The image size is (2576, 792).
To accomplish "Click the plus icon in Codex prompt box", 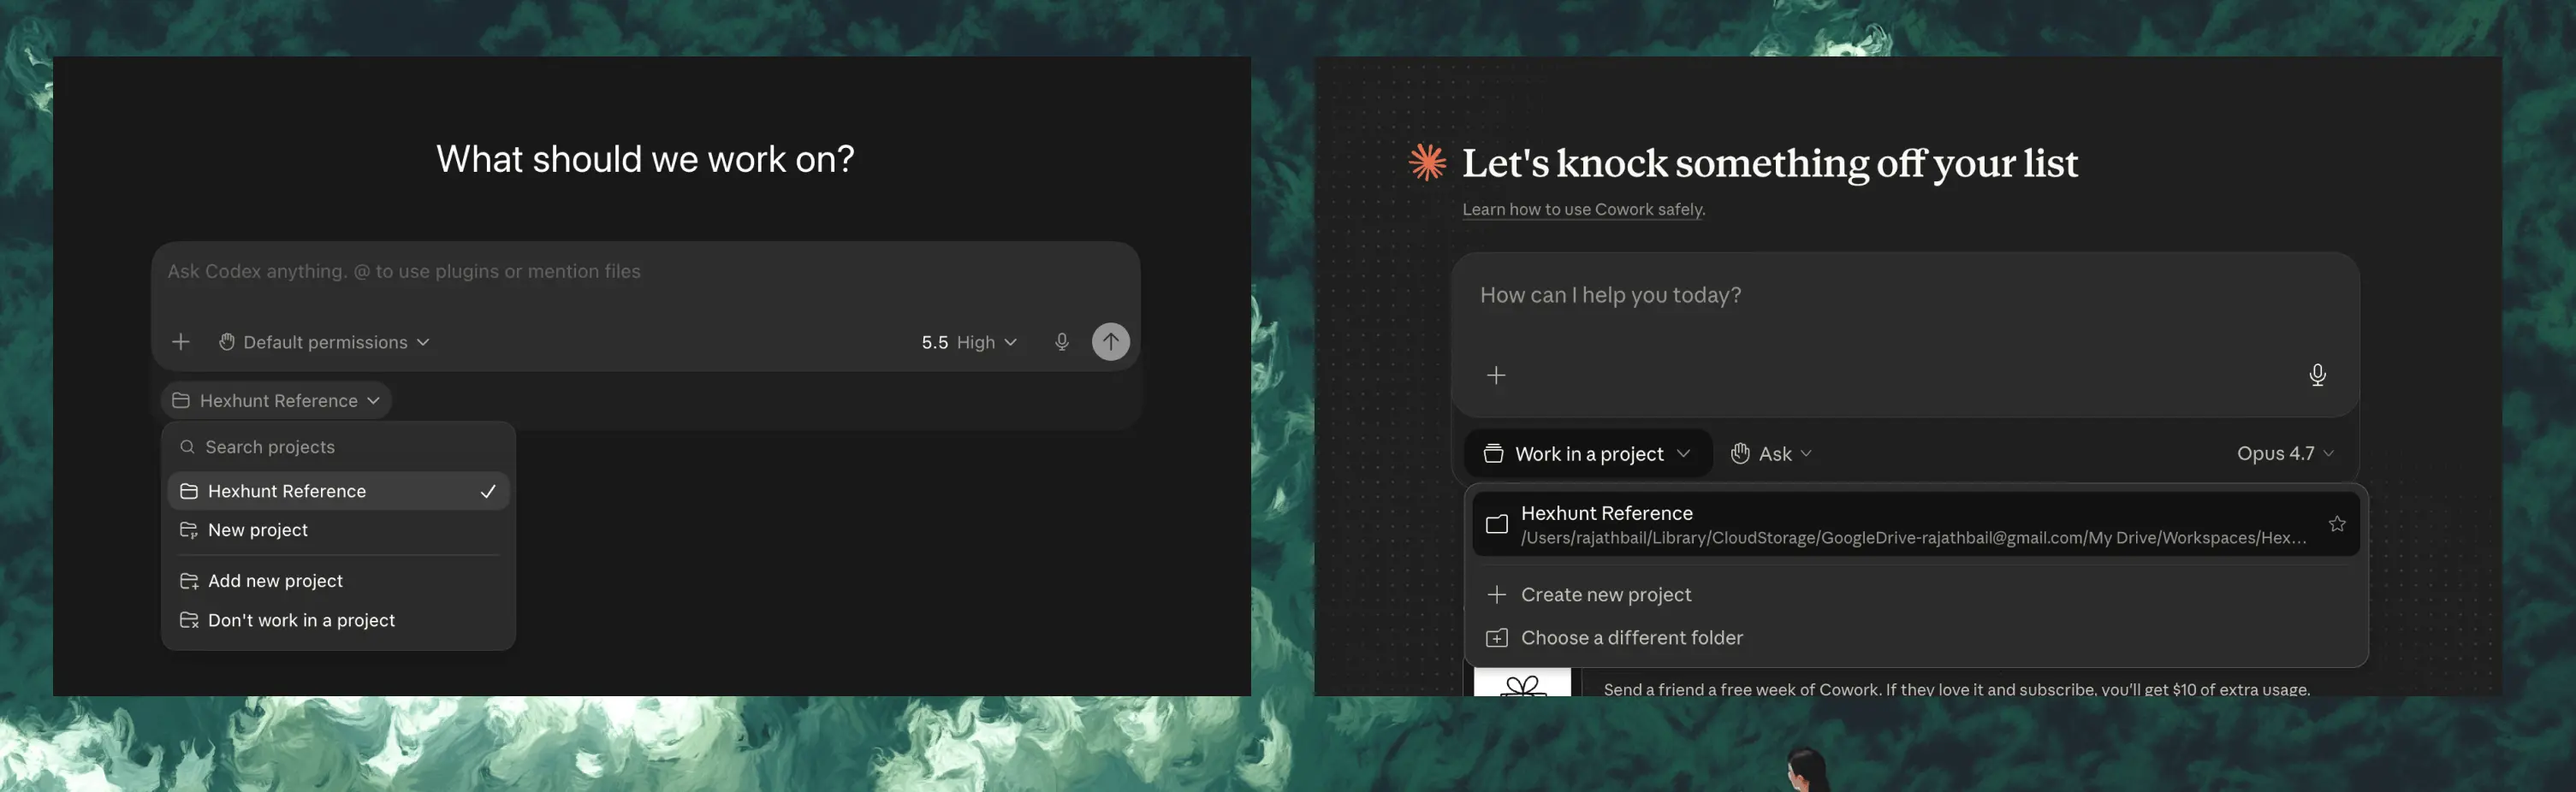I will click(180, 342).
